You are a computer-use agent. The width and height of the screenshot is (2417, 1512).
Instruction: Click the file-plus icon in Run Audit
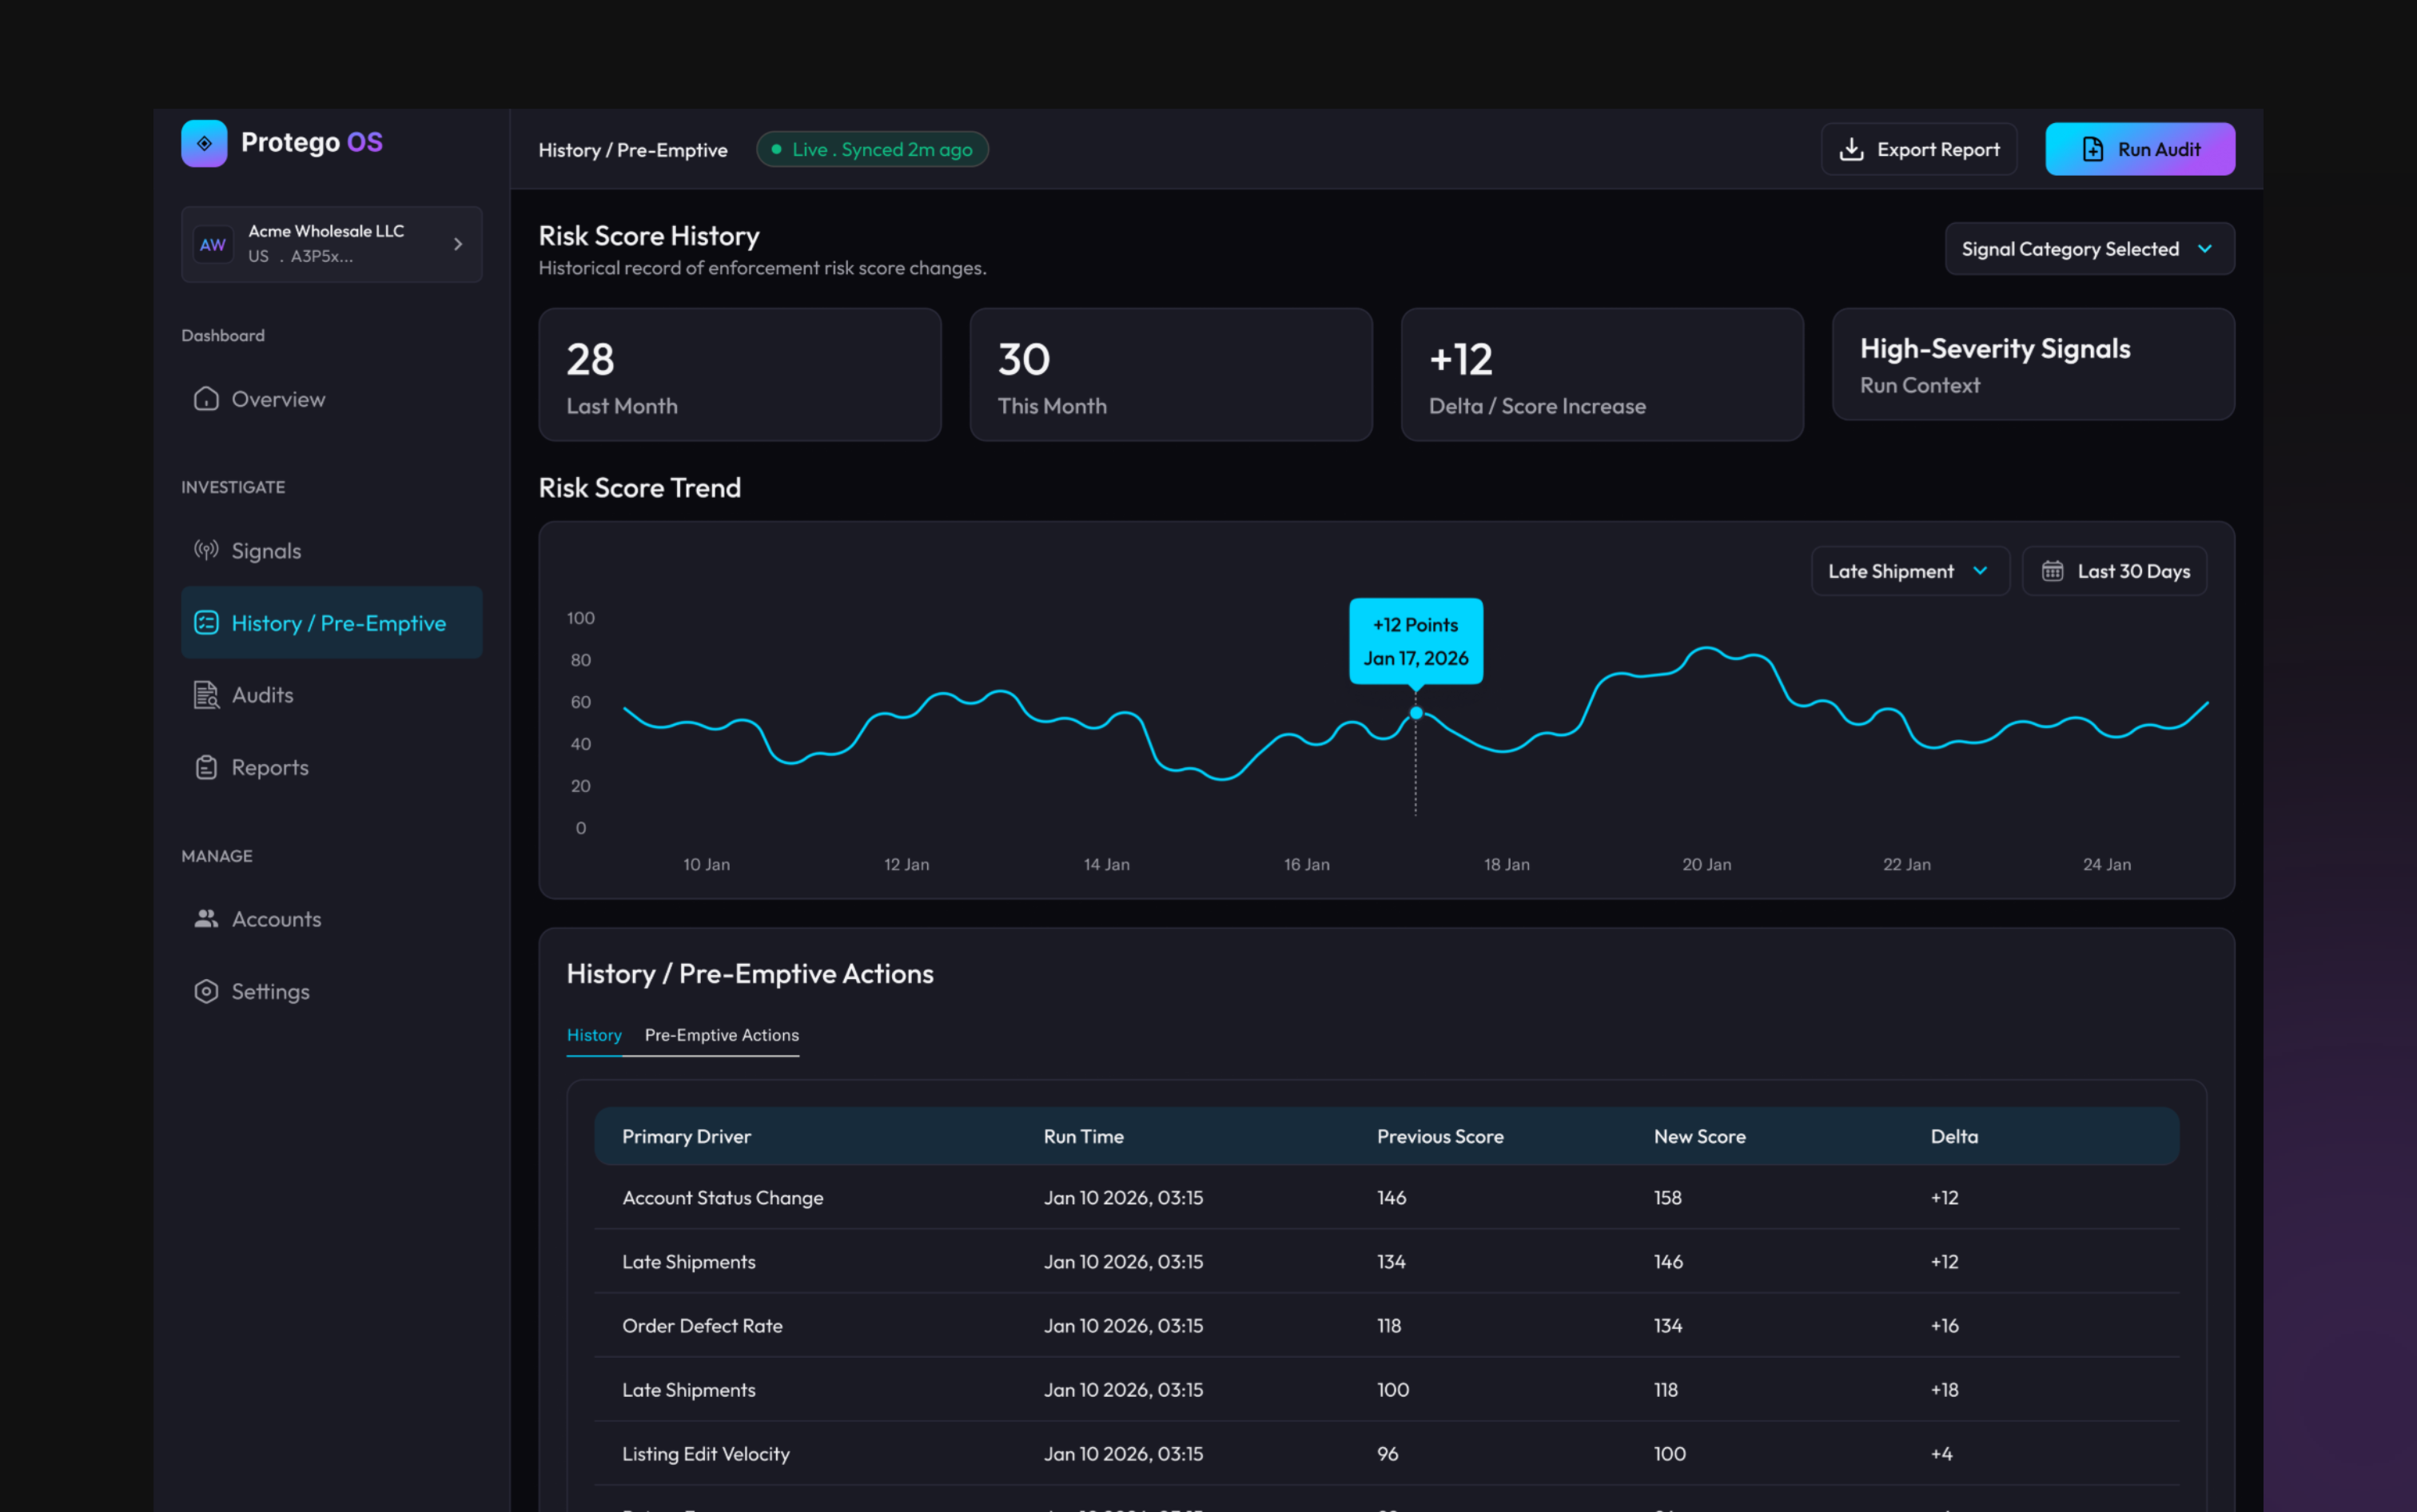point(2093,149)
